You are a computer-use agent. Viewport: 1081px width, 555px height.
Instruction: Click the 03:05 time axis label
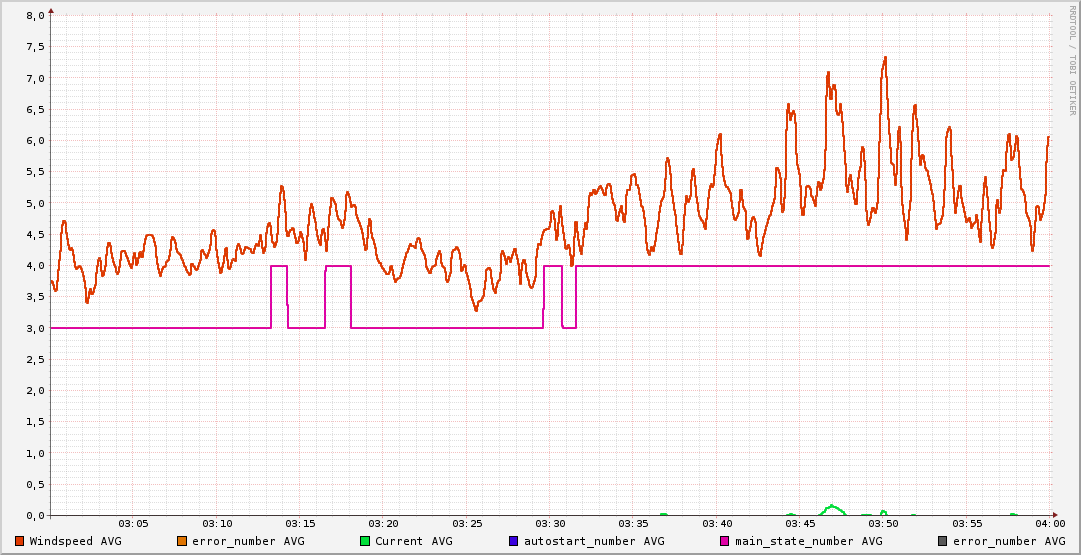pyautogui.click(x=133, y=524)
